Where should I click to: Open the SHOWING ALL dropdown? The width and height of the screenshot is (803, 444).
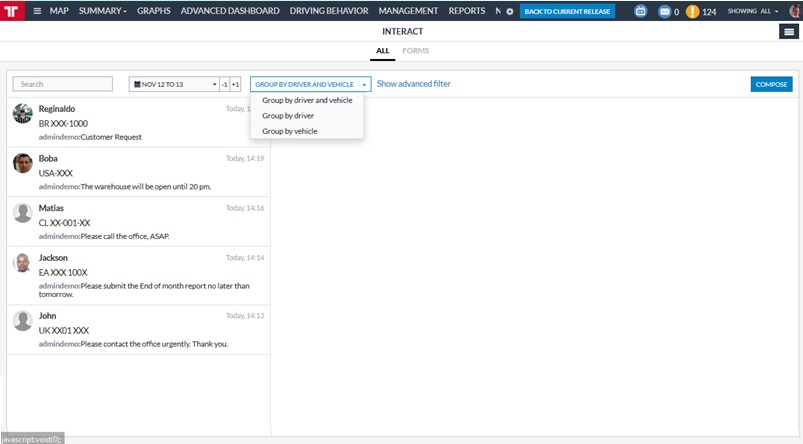point(753,11)
